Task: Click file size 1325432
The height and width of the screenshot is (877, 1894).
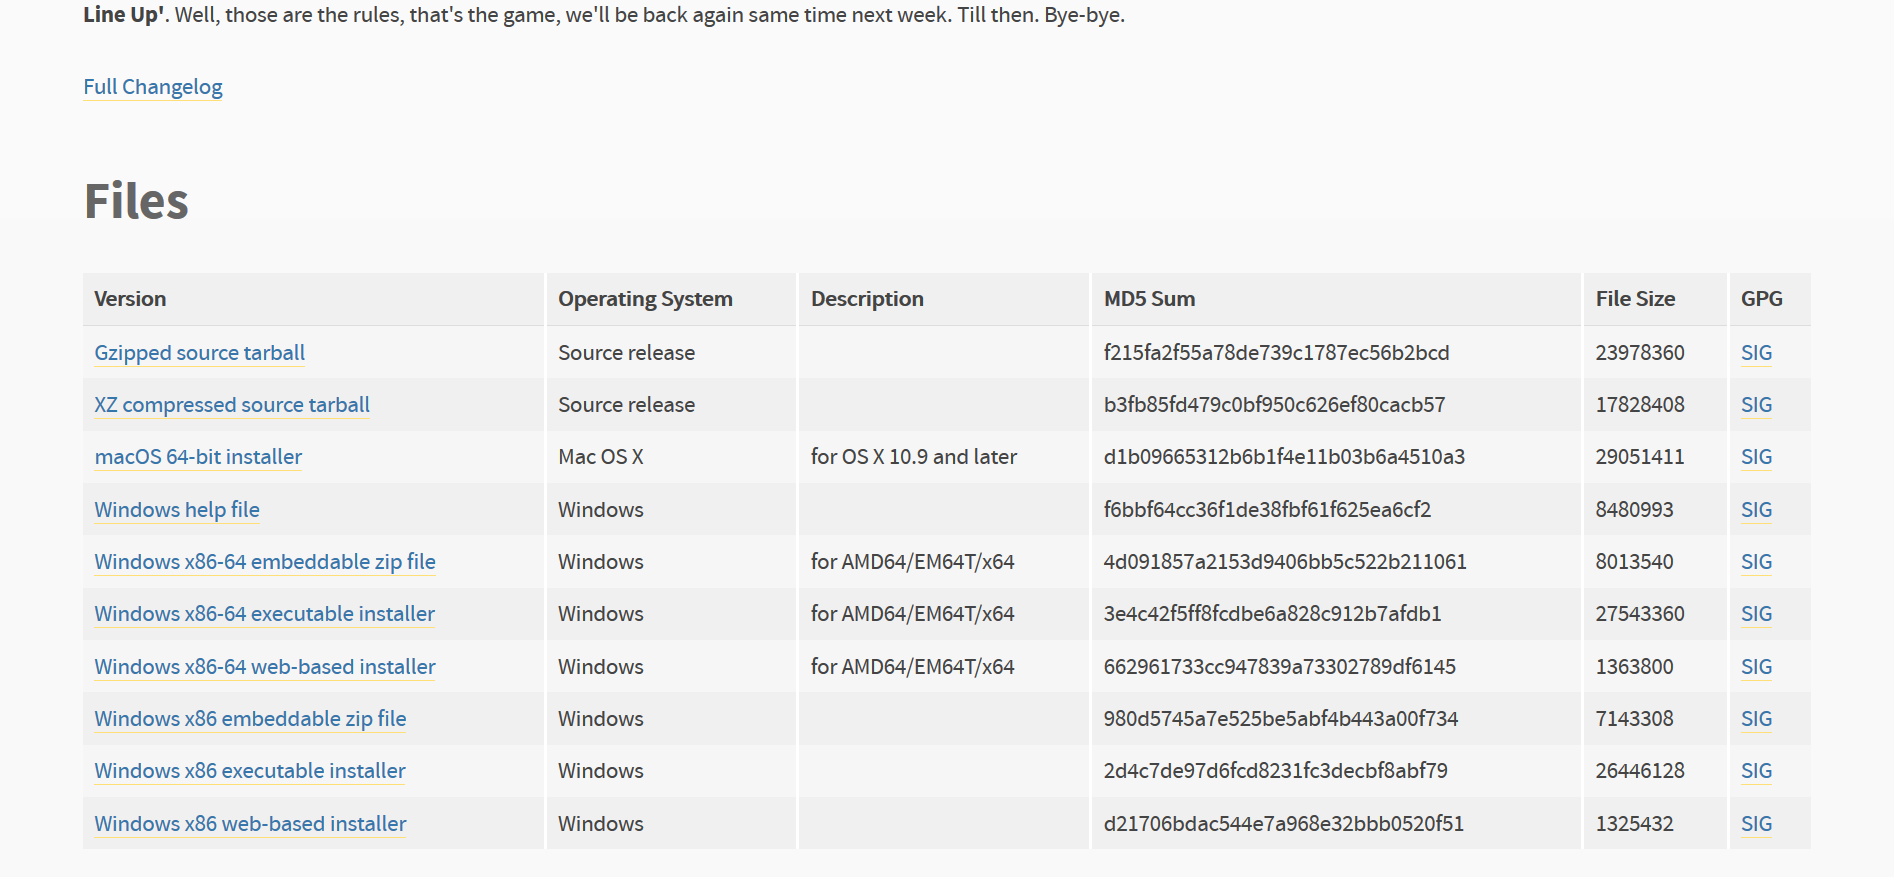Action: tap(1634, 824)
